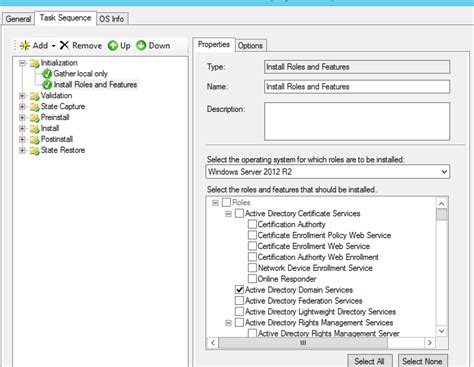The height and width of the screenshot is (367, 474).
Task: Expand the Validation tree node
Action: [x=22, y=96]
